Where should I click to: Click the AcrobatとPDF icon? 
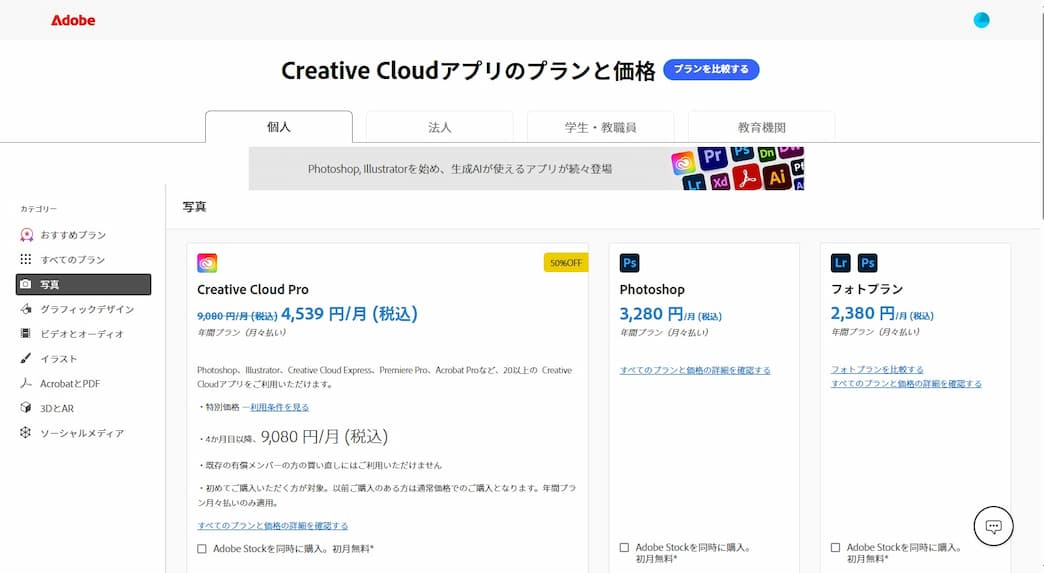coord(26,383)
